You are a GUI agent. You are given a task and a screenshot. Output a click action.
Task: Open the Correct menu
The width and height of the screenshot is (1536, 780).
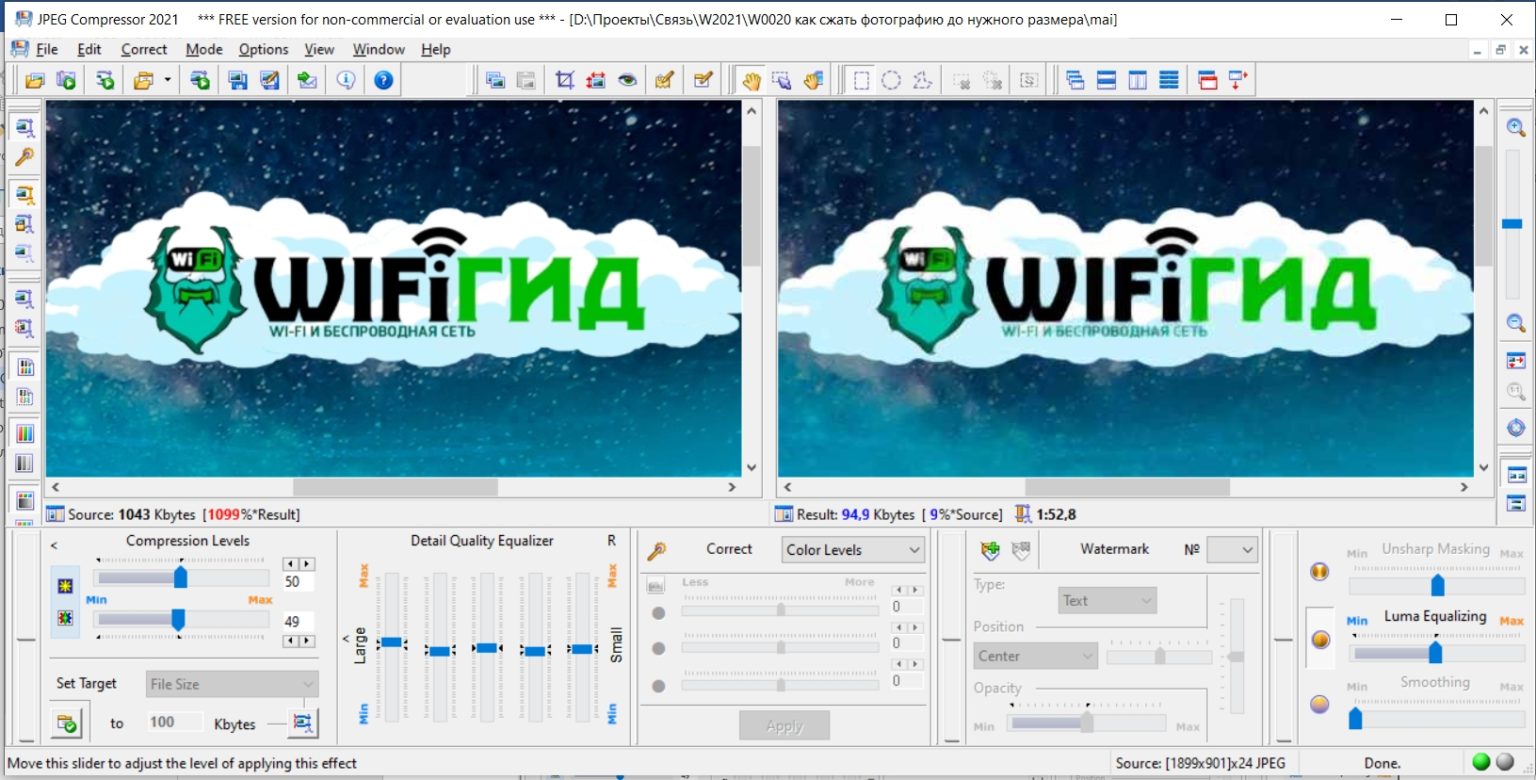144,49
